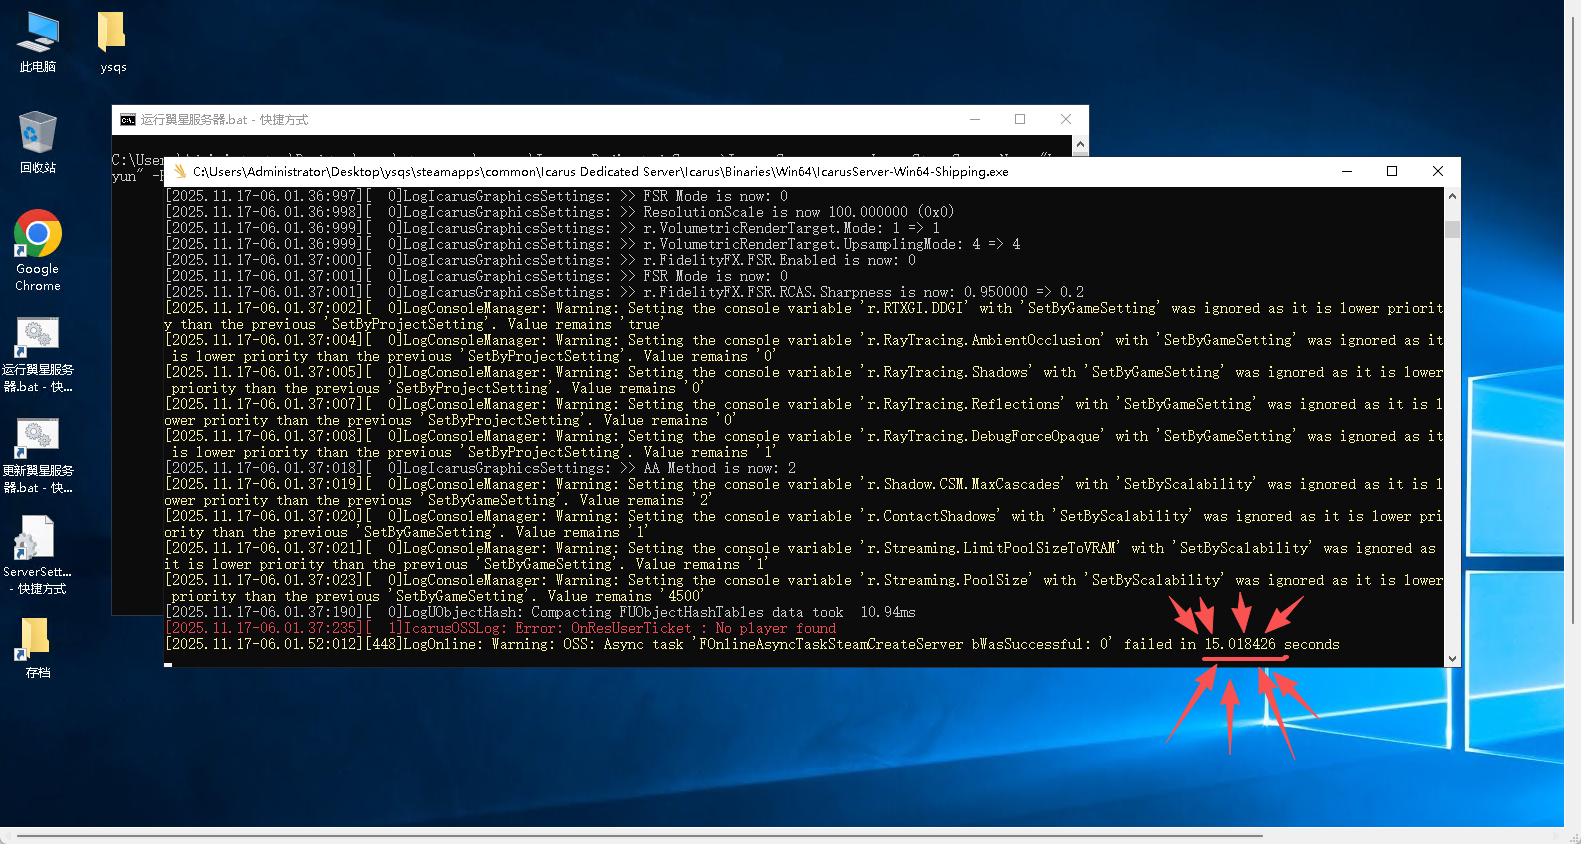Click the IcarusServer console scrollbar thumb
The width and height of the screenshot is (1581, 844).
(1452, 229)
